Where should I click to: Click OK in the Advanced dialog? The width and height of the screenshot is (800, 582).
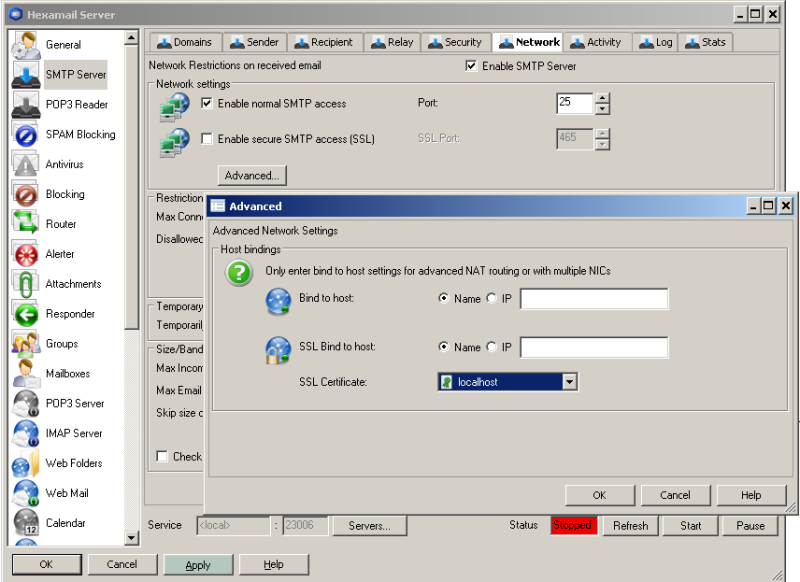(x=599, y=494)
